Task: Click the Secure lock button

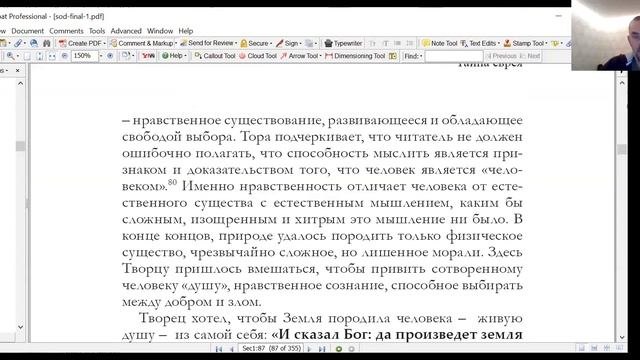Action: [254, 43]
